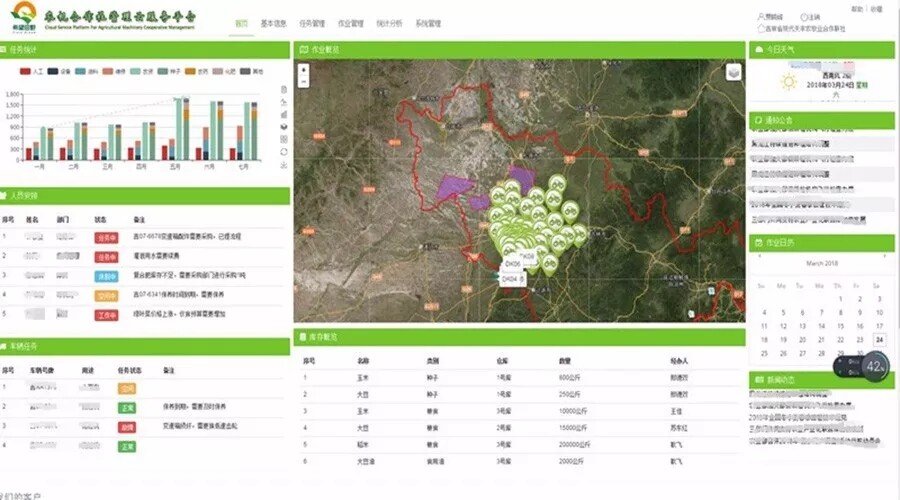Click the 新闻动态 header icon

(759, 380)
